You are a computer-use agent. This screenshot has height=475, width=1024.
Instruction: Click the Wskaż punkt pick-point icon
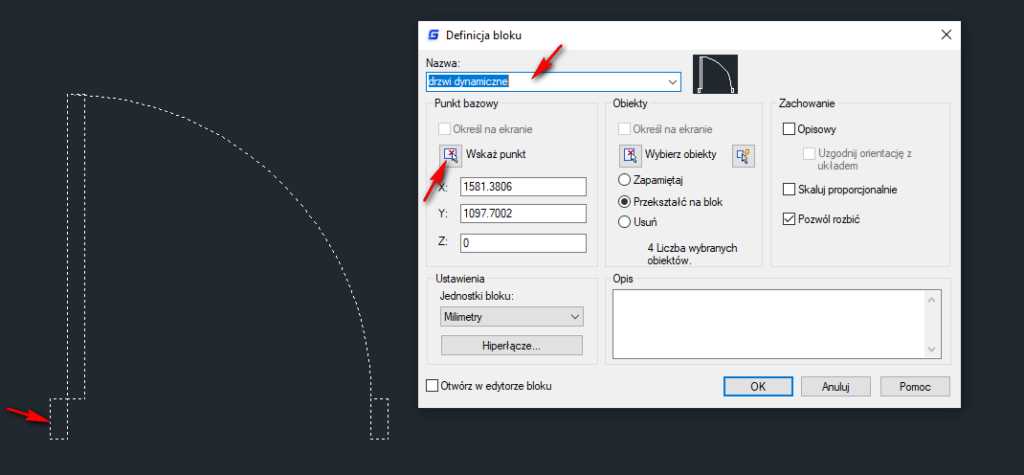click(450, 155)
